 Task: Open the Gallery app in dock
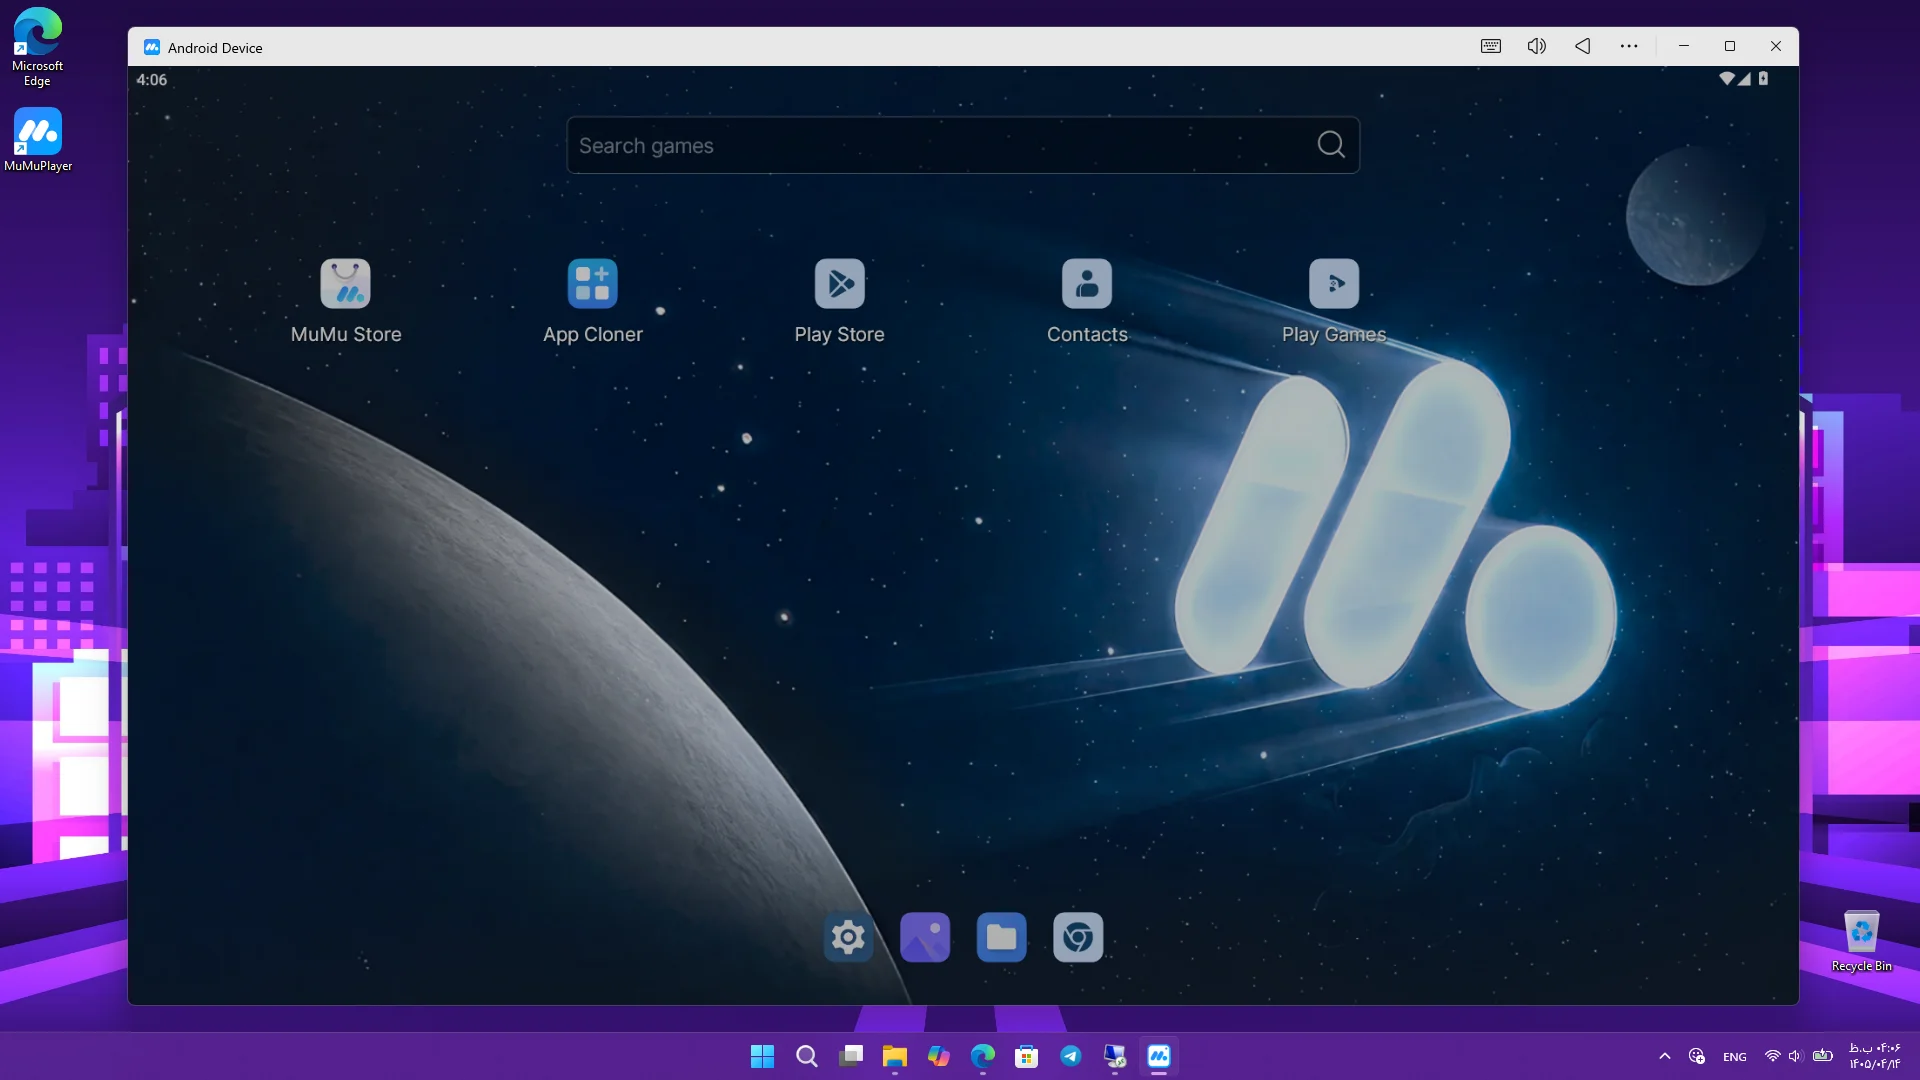tap(925, 937)
